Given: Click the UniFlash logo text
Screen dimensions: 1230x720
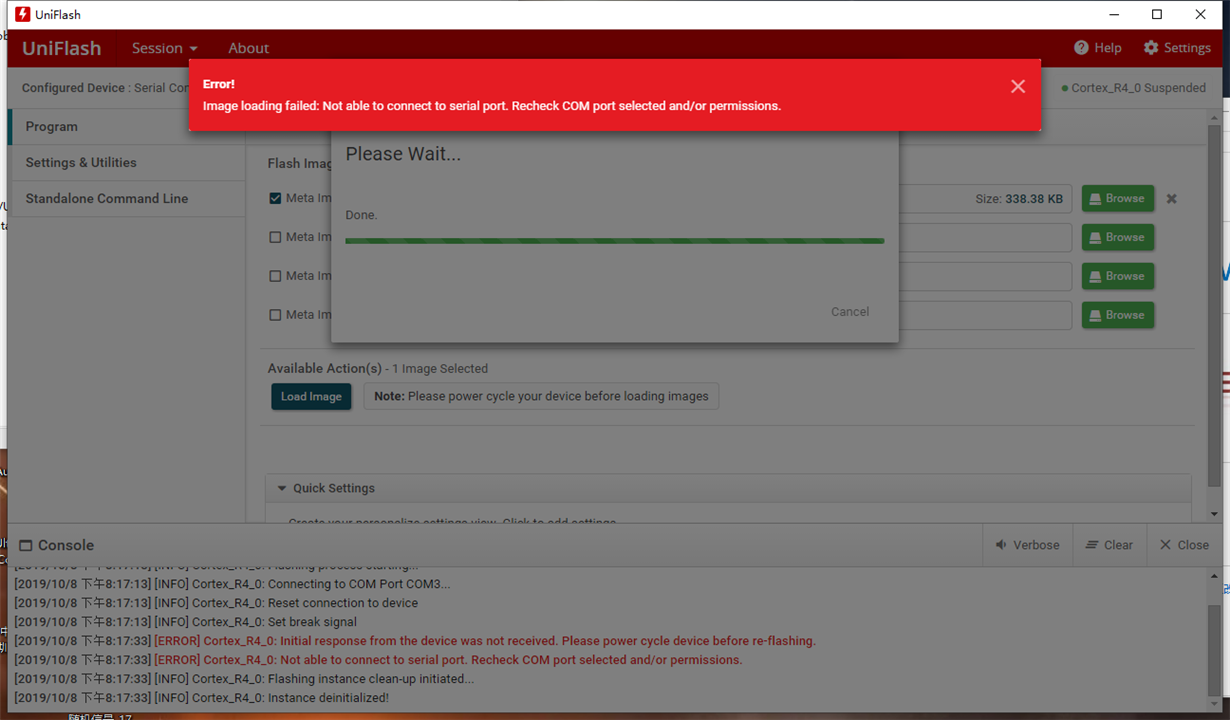Looking at the screenshot, I should click(x=62, y=48).
